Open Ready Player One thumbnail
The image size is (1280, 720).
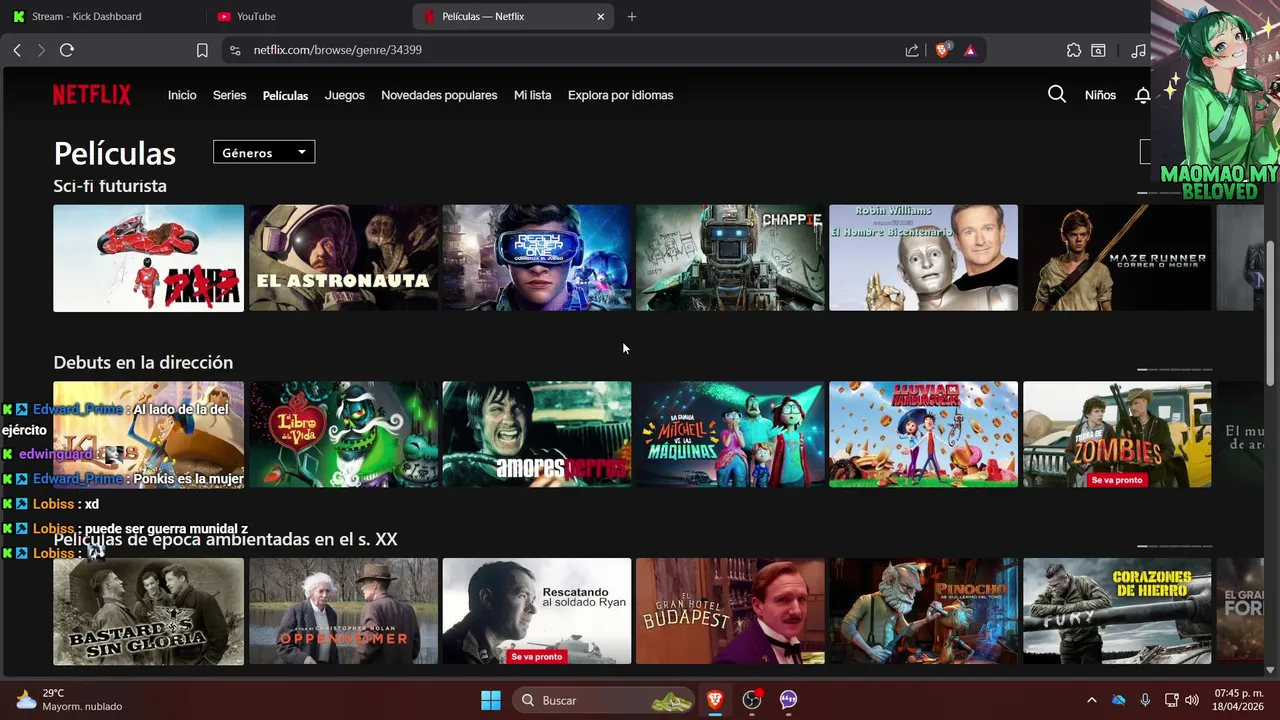pyautogui.click(x=537, y=258)
